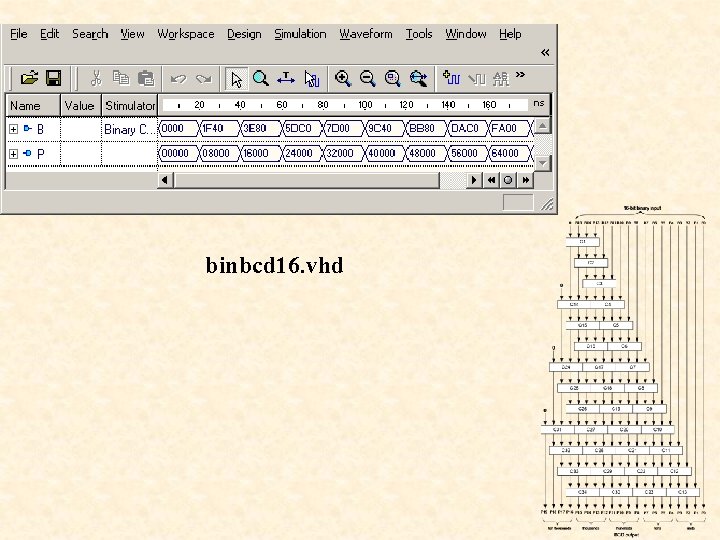Click the 100 ns ruler mark
This screenshot has height=540, width=720.
pos(365,105)
